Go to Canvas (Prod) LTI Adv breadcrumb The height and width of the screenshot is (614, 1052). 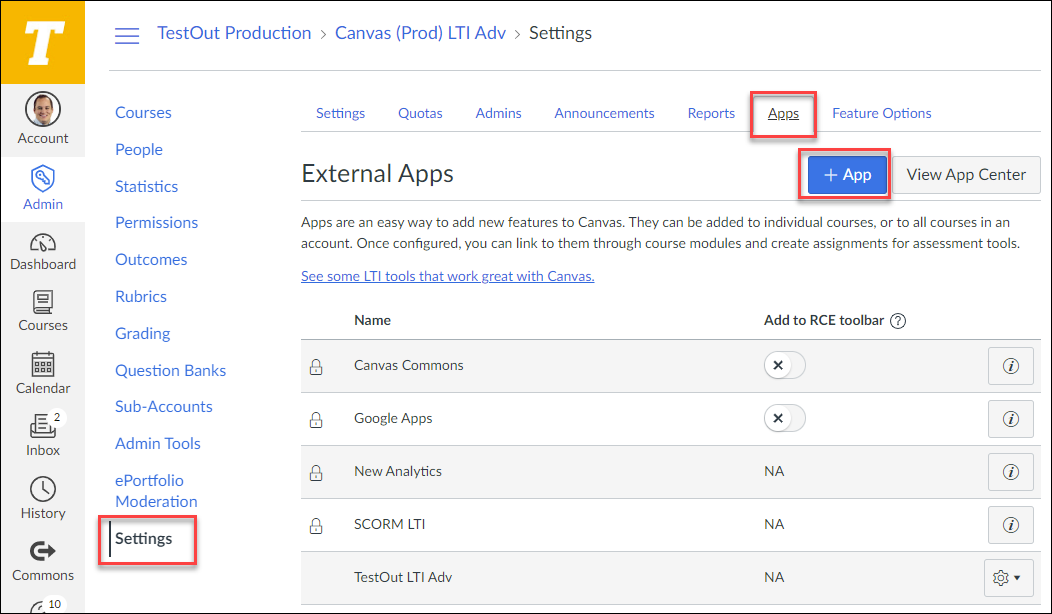420,33
